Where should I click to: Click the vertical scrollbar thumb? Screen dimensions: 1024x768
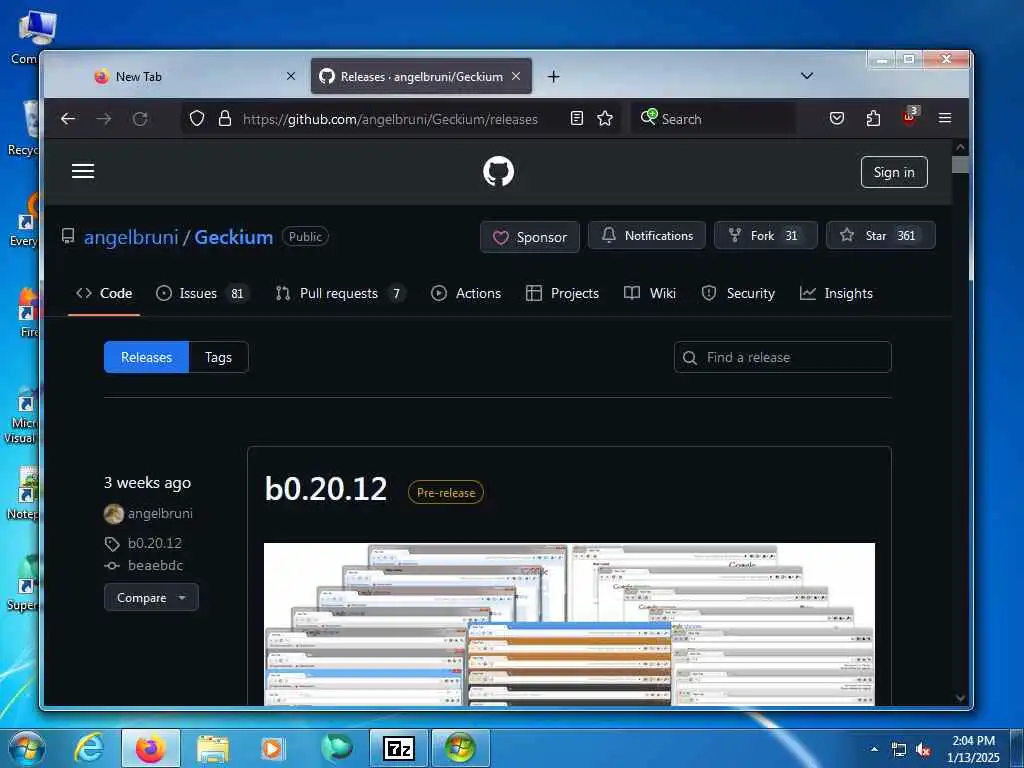pyautogui.click(x=959, y=165)
